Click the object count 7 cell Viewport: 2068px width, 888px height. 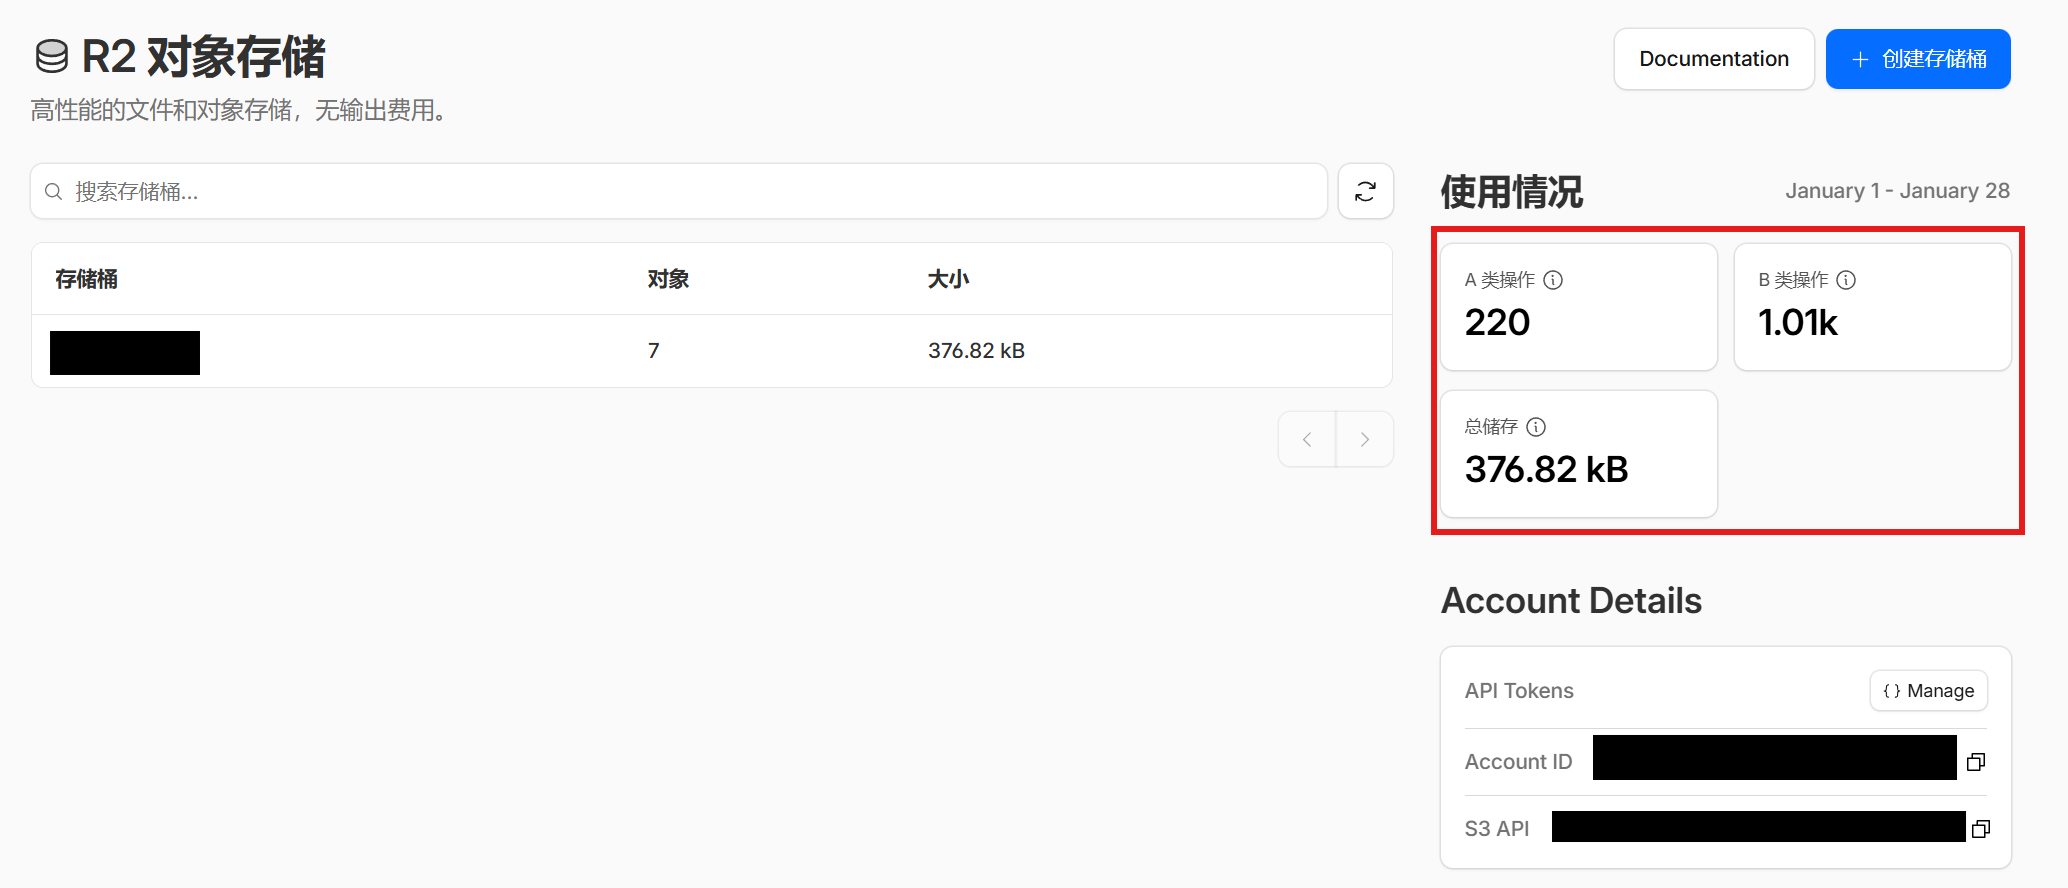(x=653, y=351)
